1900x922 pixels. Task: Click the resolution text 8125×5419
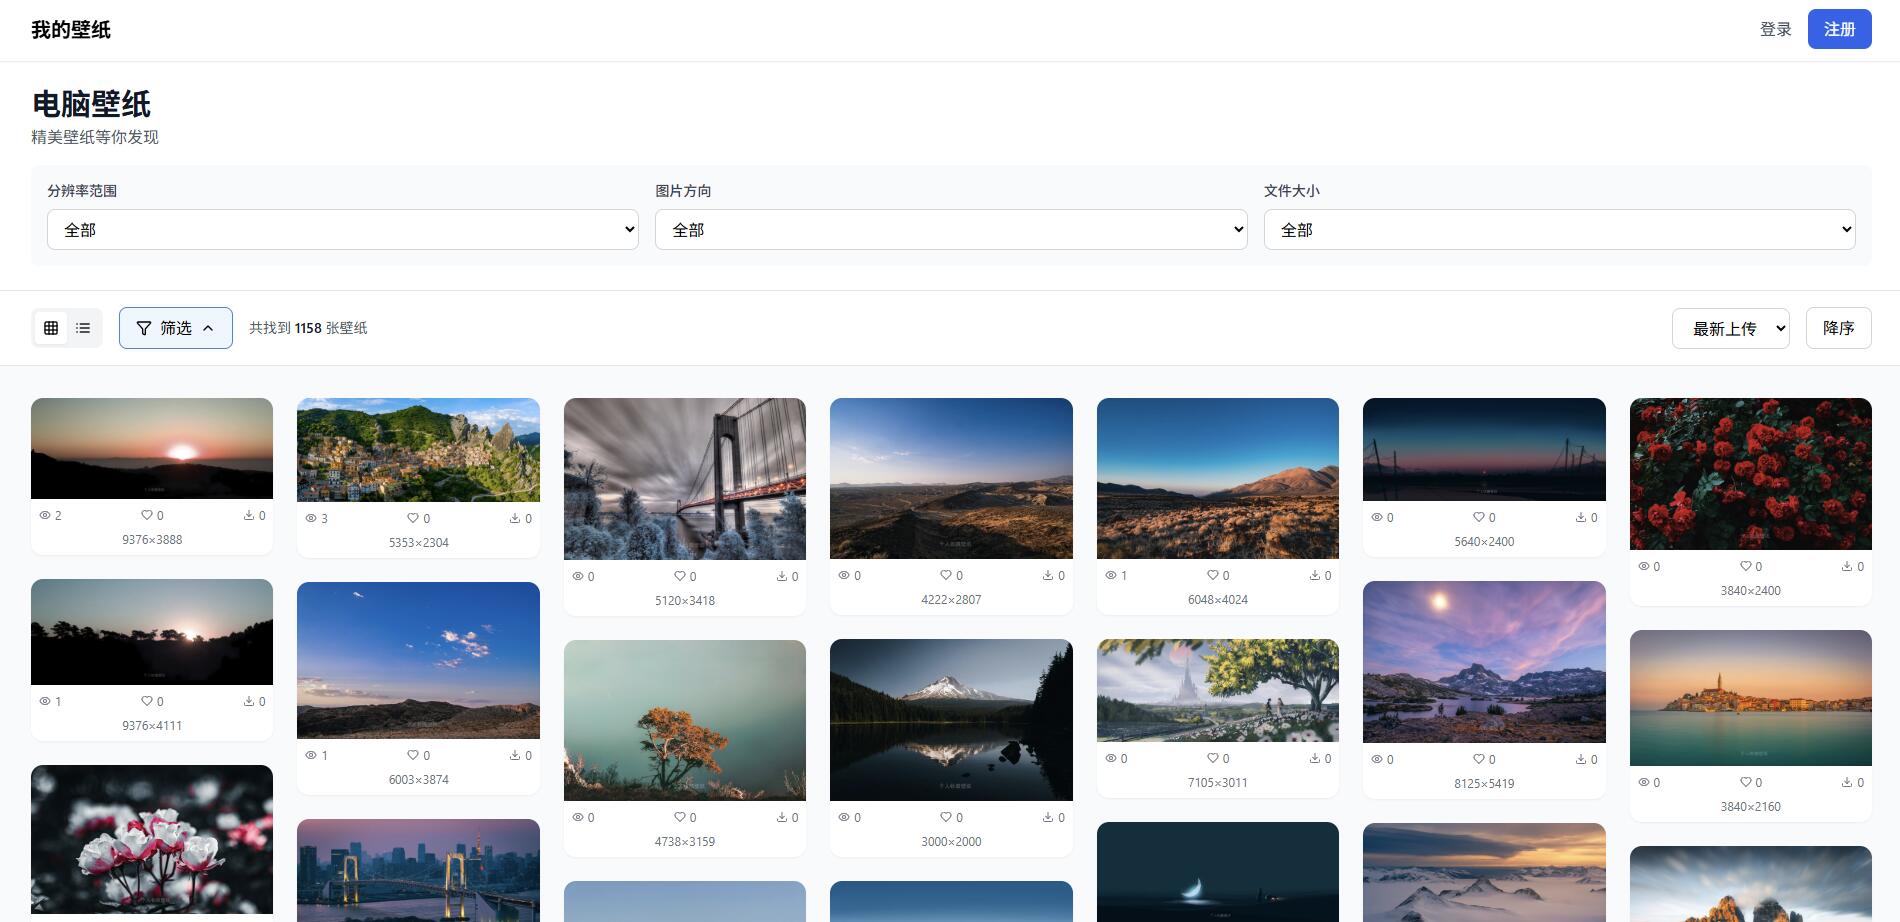tap(1484, 783)
